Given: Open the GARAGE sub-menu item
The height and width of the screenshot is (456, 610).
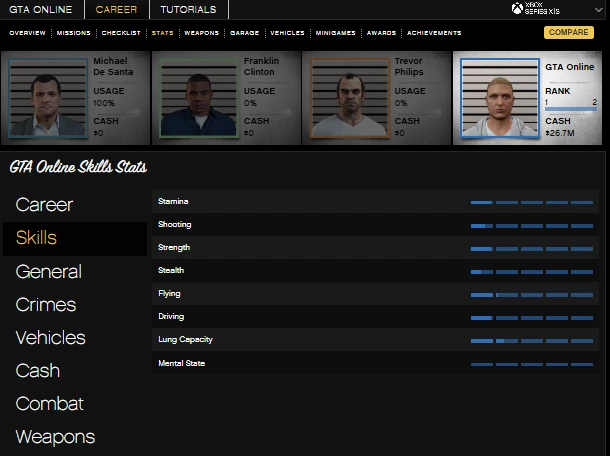Looking at the screenshot, I should tap(244, 33).
